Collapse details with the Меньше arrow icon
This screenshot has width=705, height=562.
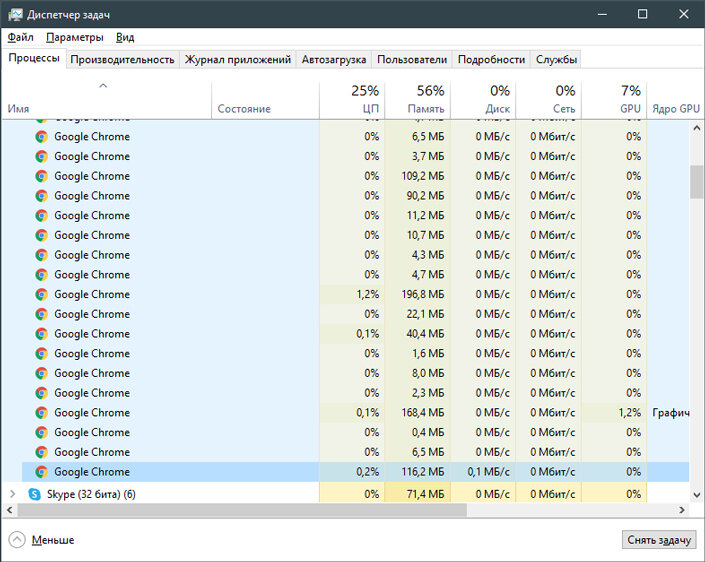[17, 540]
